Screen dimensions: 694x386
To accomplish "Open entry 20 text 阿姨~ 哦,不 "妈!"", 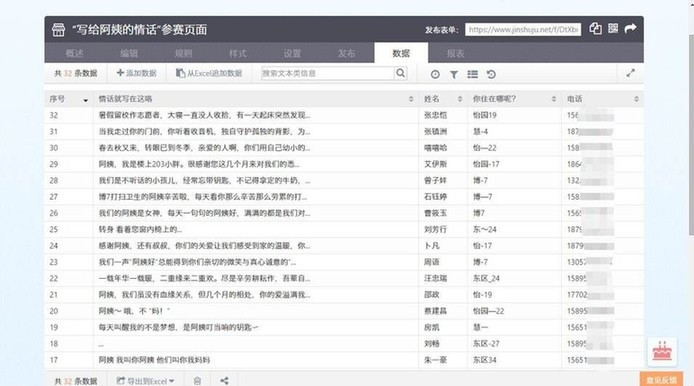I will coord(134,312).
